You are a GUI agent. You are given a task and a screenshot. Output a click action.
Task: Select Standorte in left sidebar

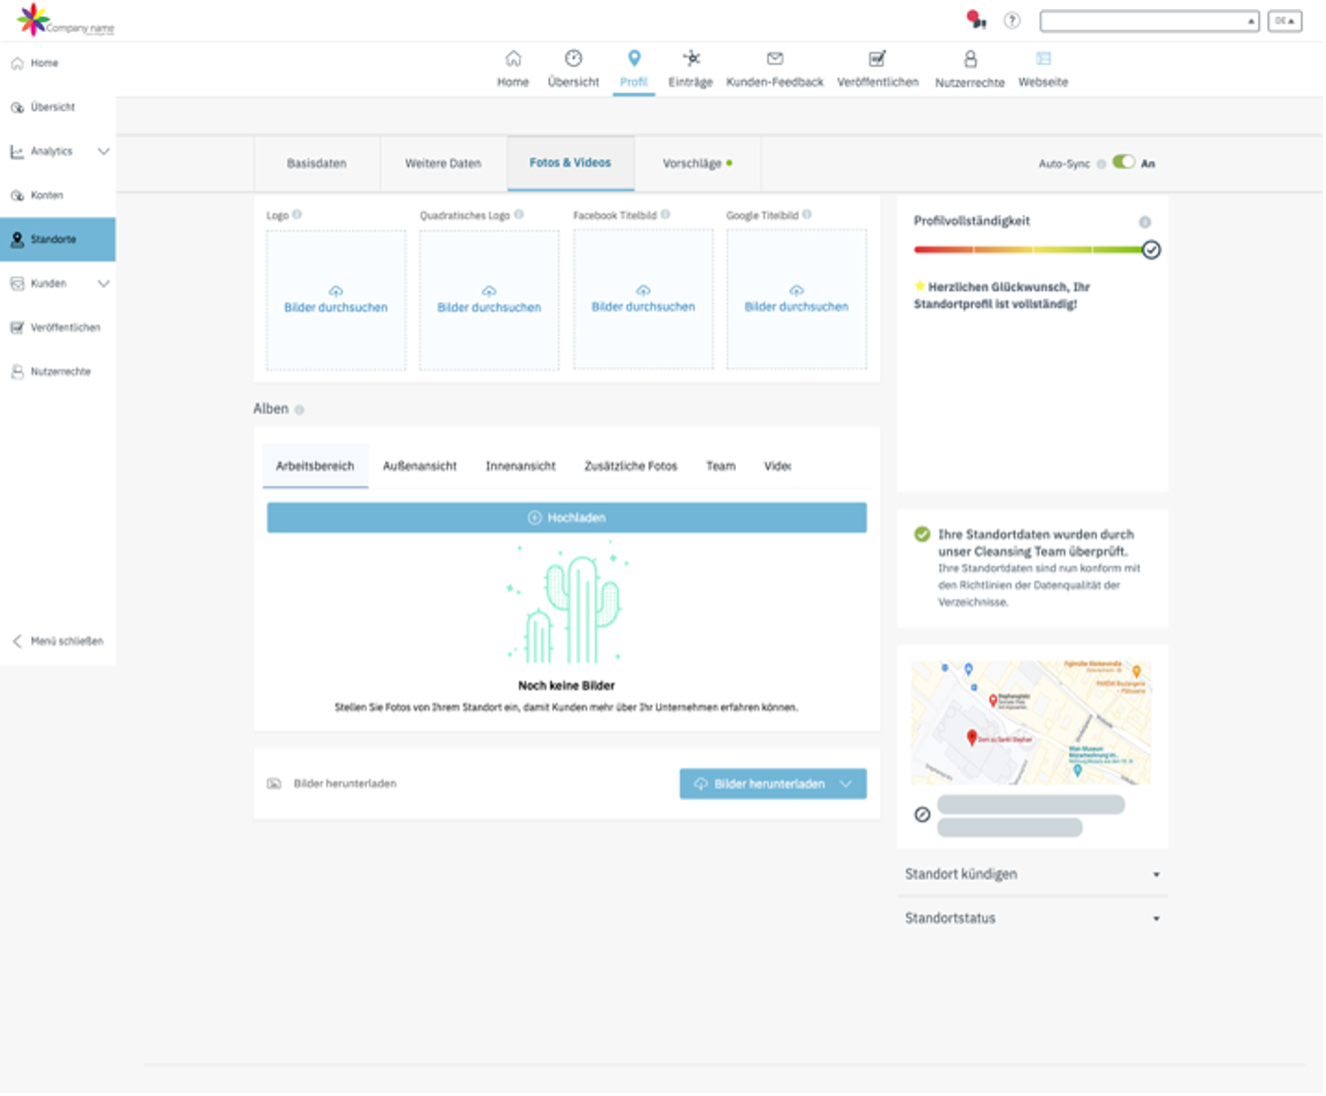(58, 240)
